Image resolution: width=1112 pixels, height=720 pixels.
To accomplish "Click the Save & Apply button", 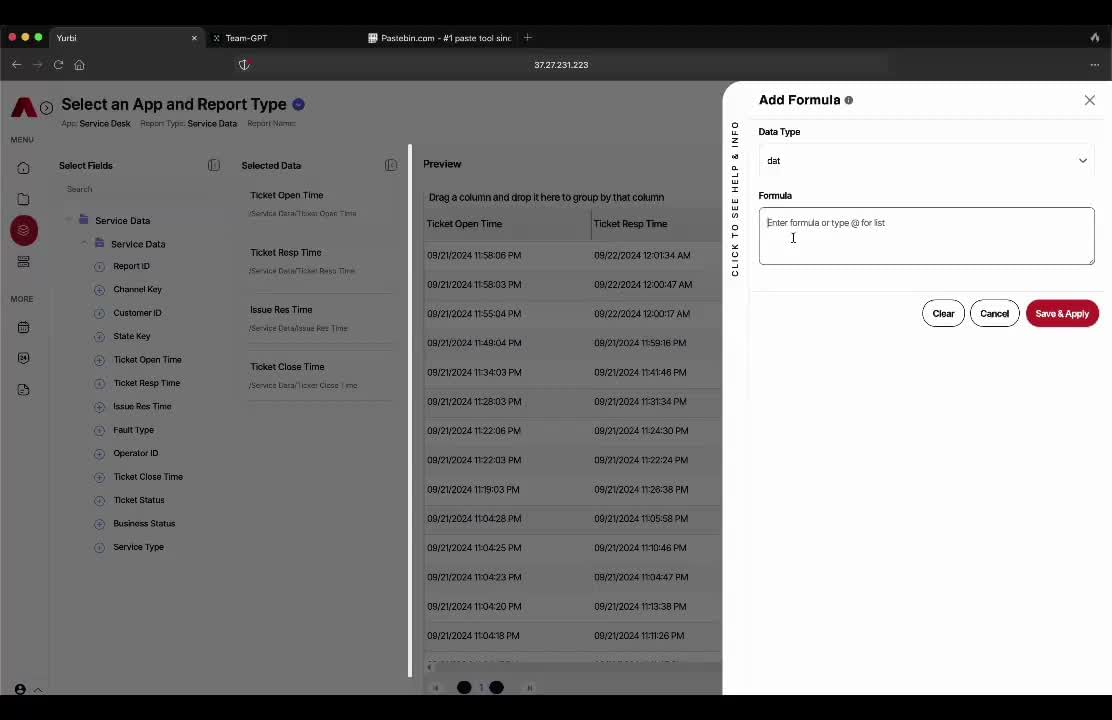I will [1062, 314].
